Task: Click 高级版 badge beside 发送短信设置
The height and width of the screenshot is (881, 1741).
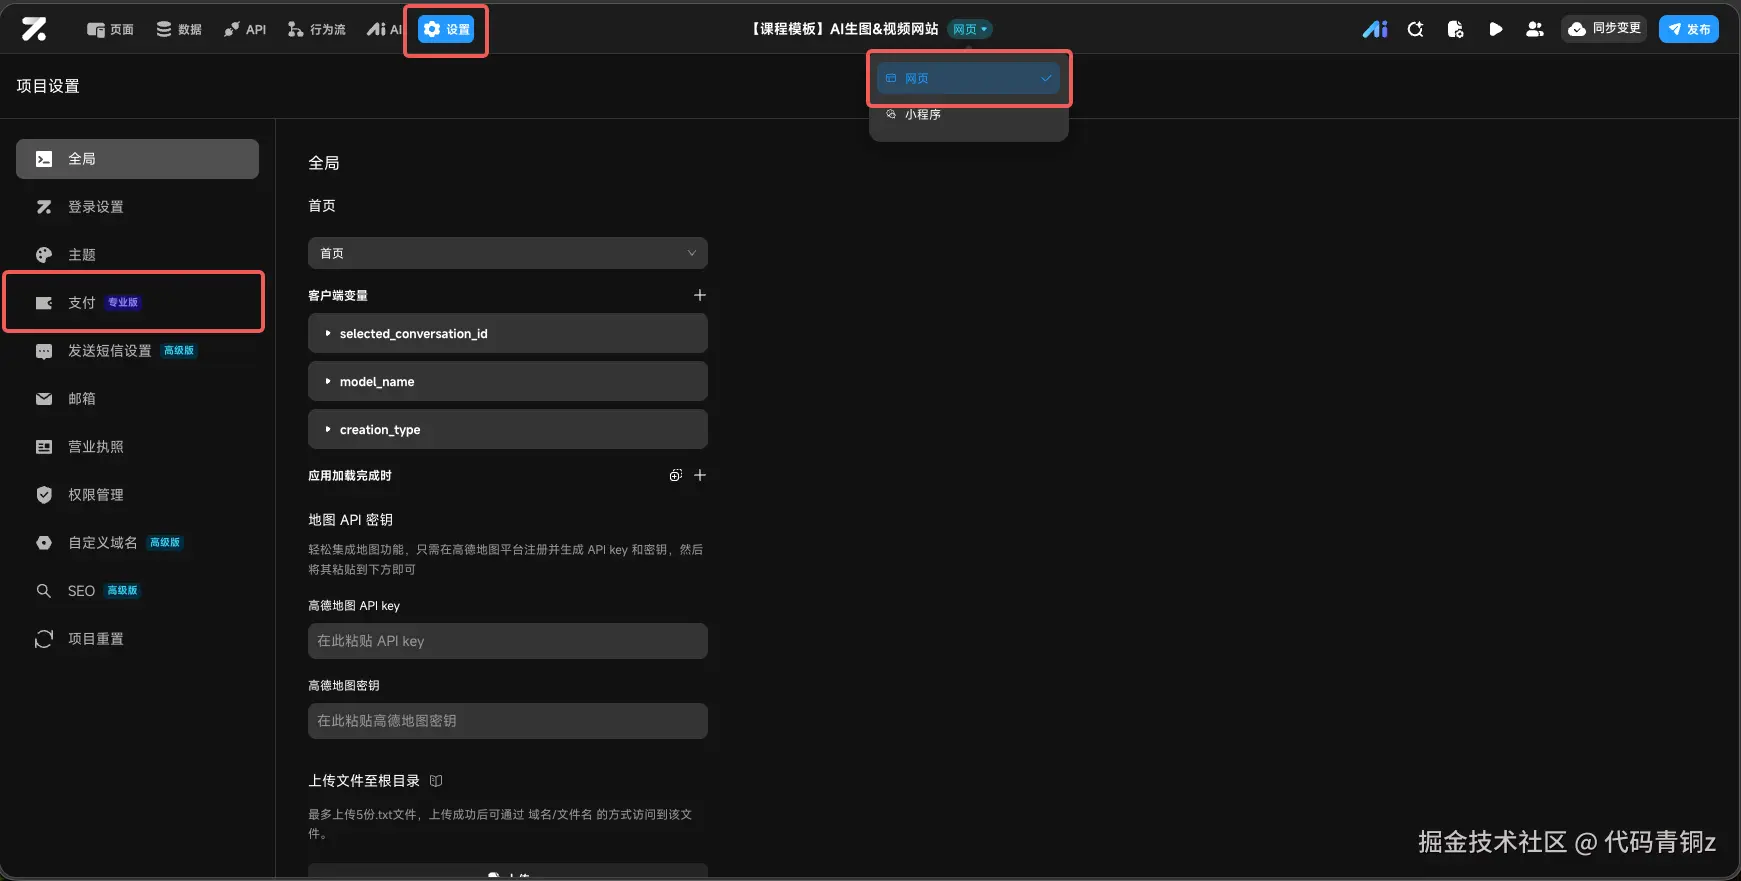Action: pos(179,350)
